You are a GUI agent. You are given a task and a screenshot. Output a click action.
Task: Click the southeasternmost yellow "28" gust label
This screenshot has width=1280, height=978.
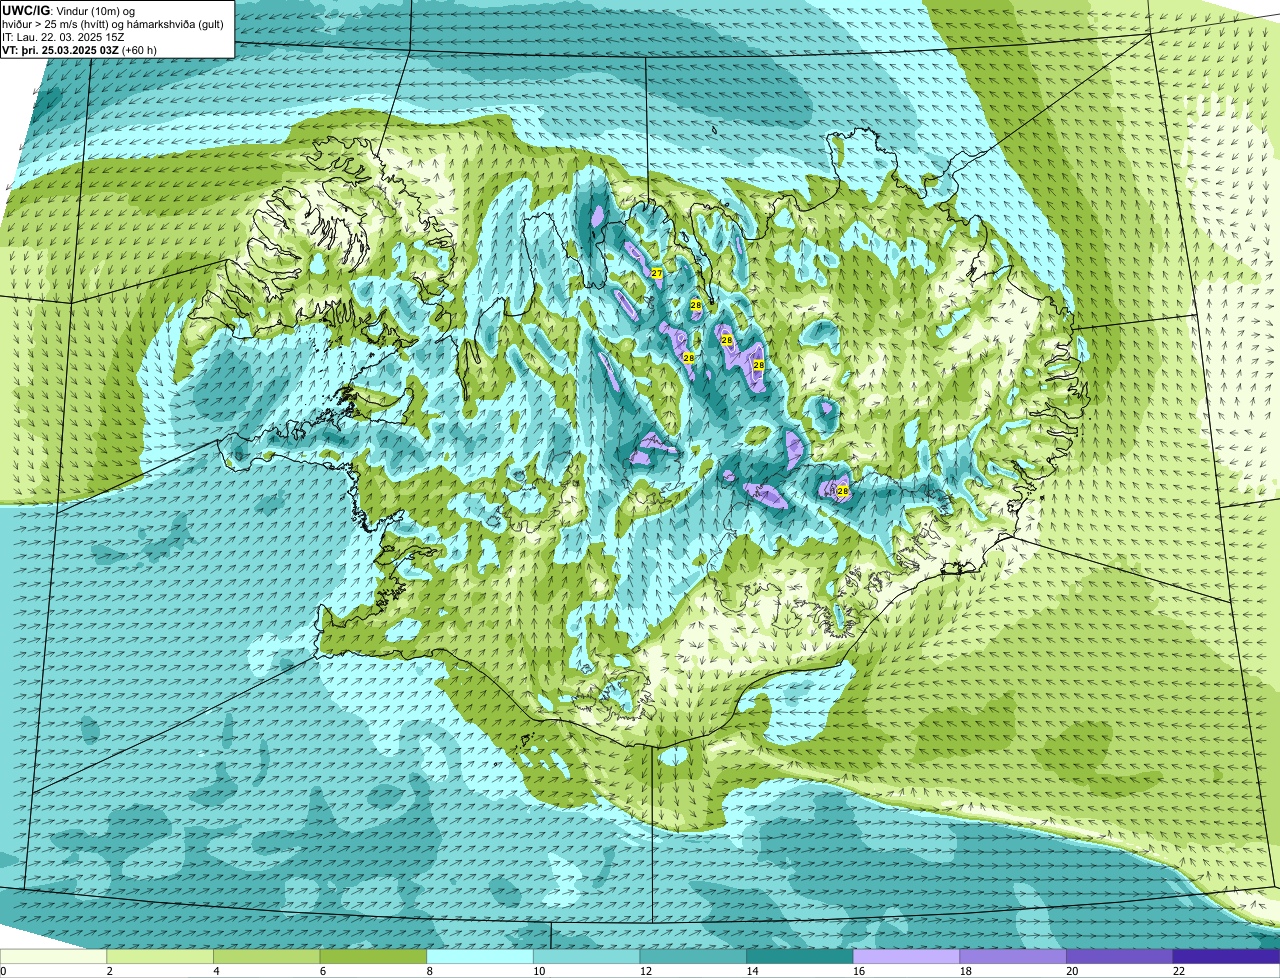click(x=843, y=491)
